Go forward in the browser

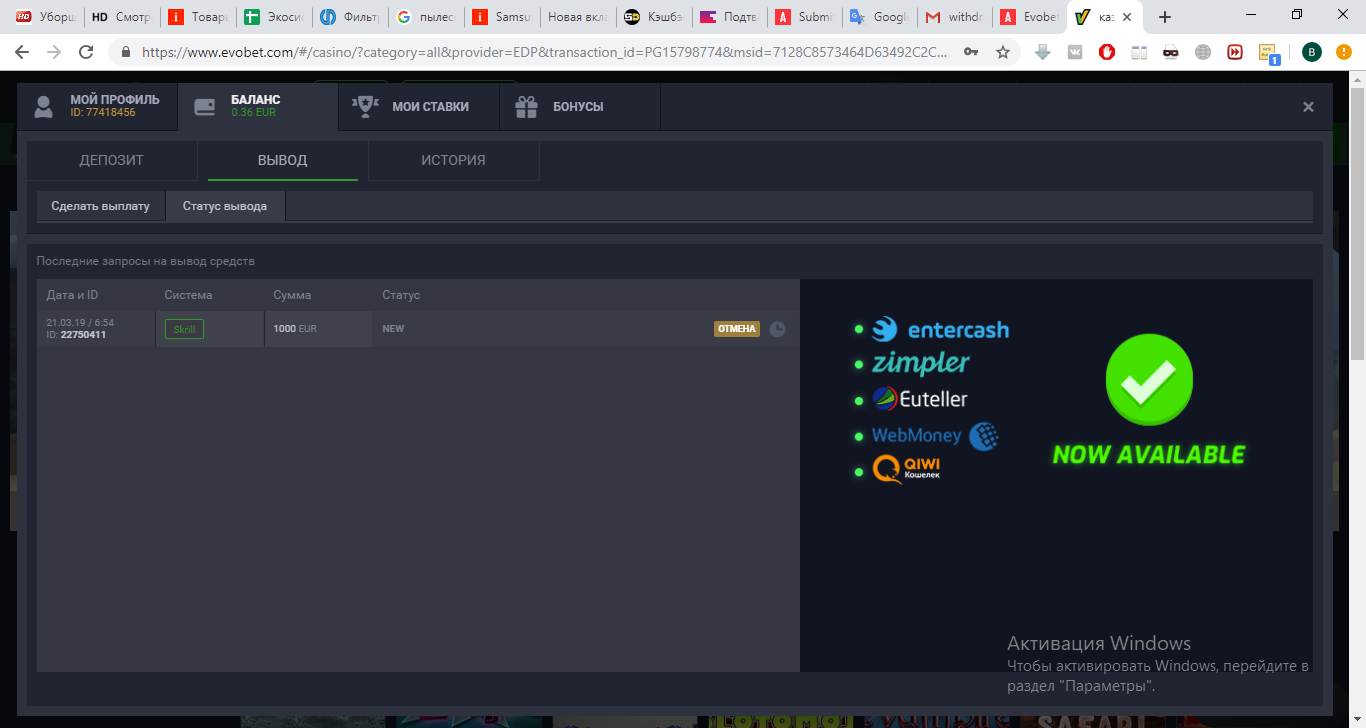(54, 52)
